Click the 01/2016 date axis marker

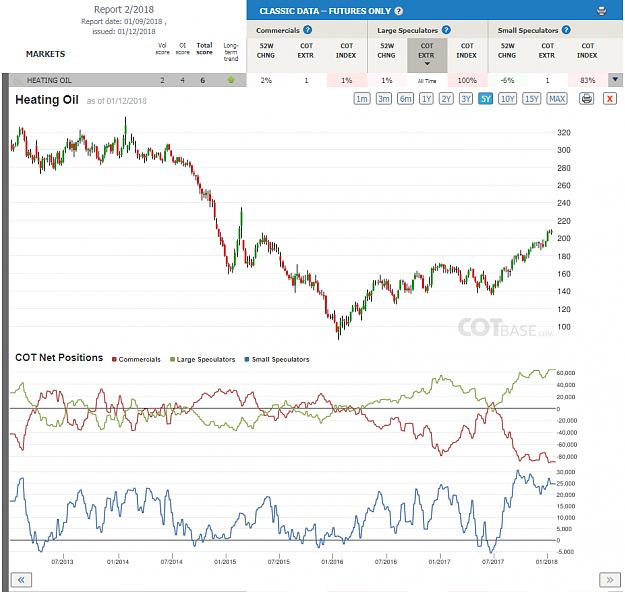(332, 562)
